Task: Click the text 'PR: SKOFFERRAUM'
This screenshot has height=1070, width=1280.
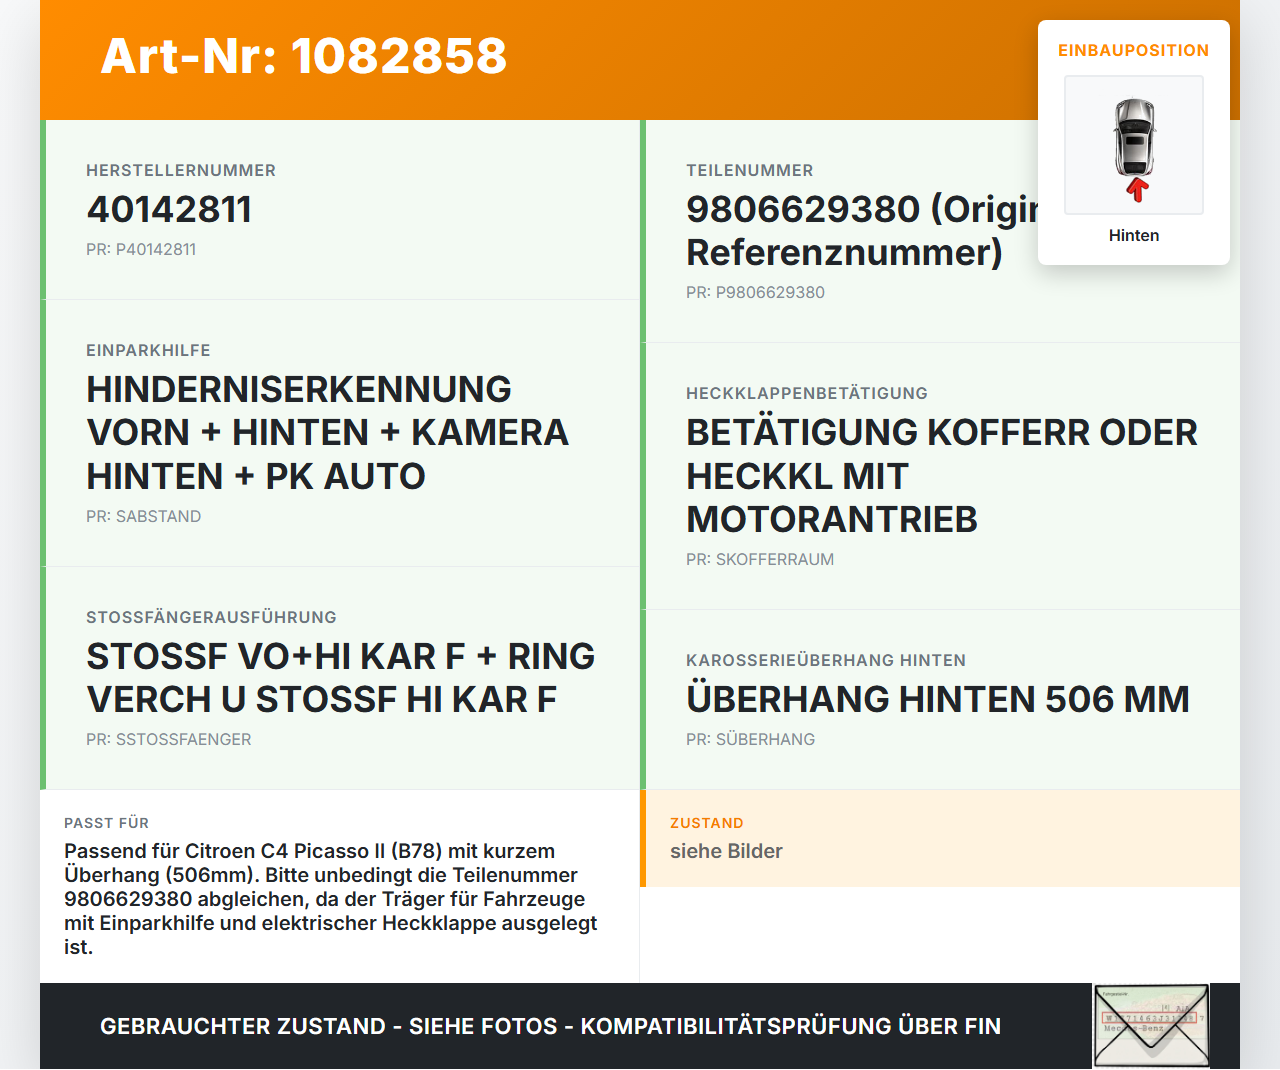Action: point(760,559)
